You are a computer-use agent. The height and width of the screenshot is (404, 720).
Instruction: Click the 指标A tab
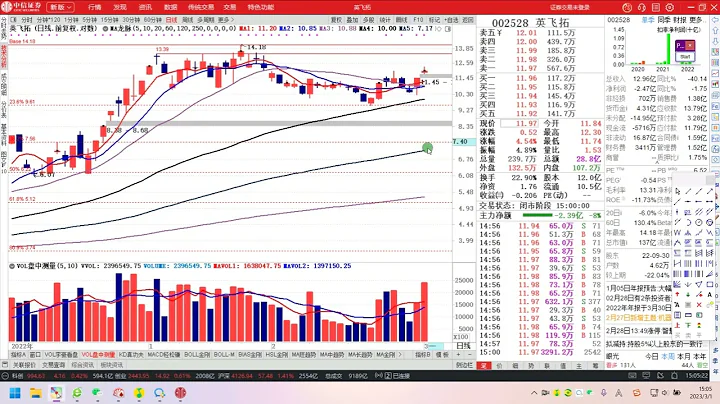coord(18,355)
